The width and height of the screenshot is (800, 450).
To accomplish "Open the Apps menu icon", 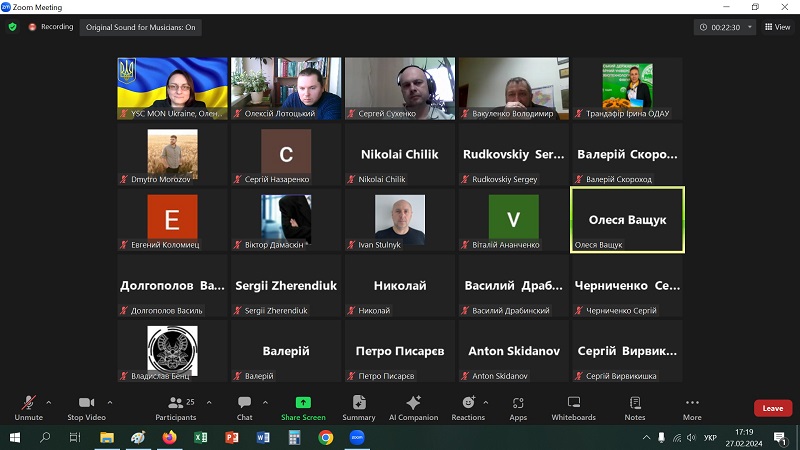I will [x=518, y=406].
